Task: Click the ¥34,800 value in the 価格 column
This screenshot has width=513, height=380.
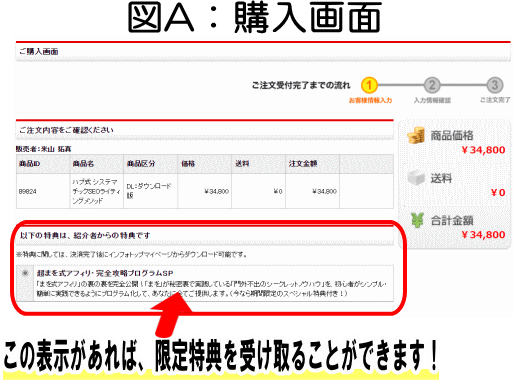Action: click(x=216, y=191)
